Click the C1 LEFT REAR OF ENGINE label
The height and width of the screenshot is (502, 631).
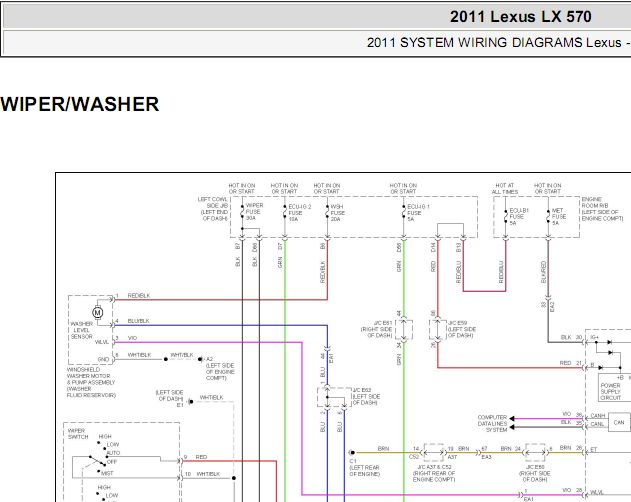coord(364,467)
